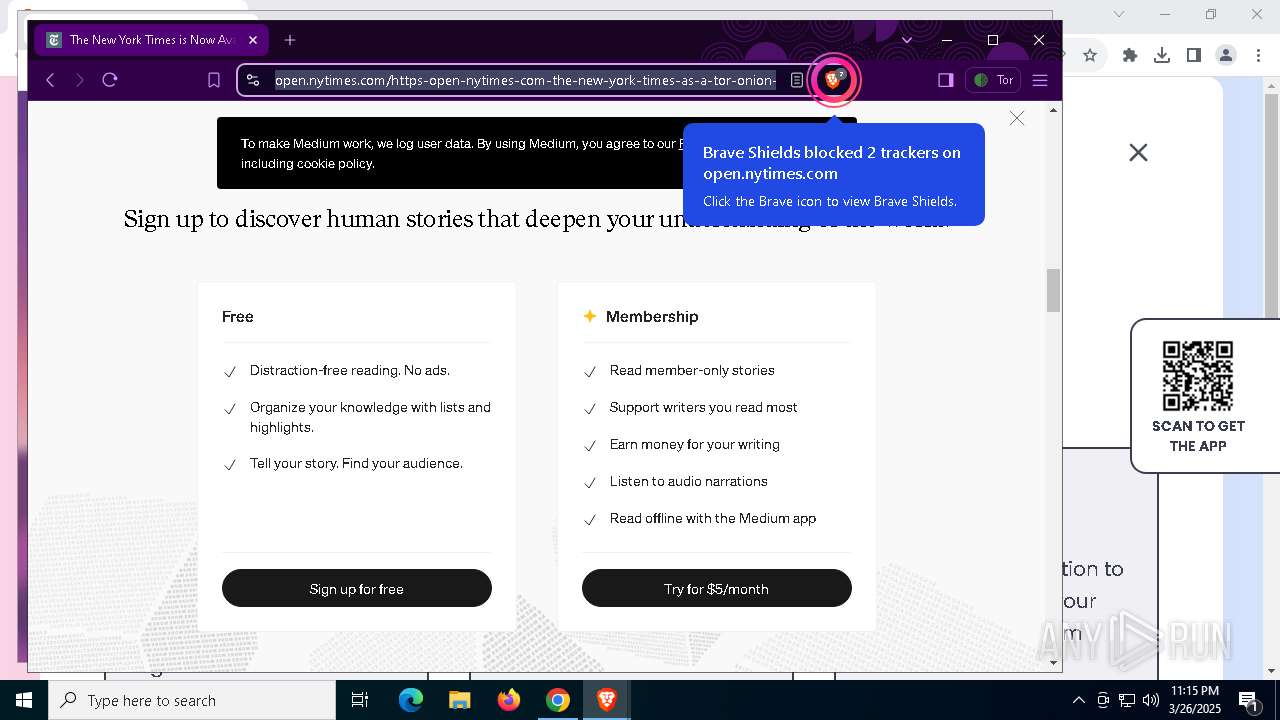Select the New York Times tab
Screen dimensions: 1280x720
pos(150,40)
